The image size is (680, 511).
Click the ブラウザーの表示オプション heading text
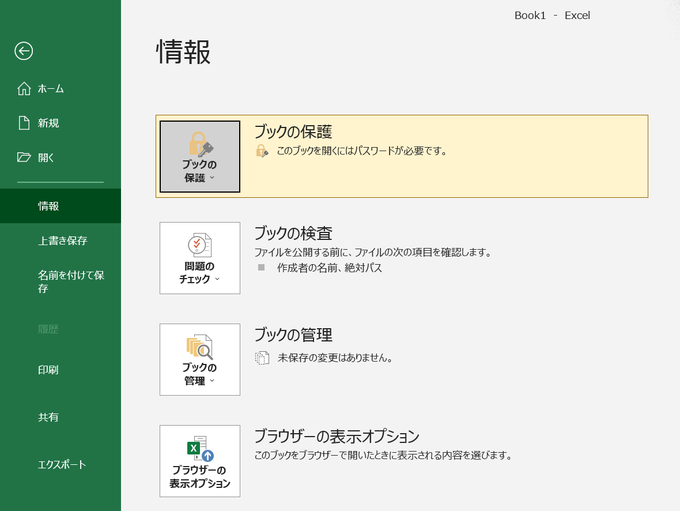point(337,436)
